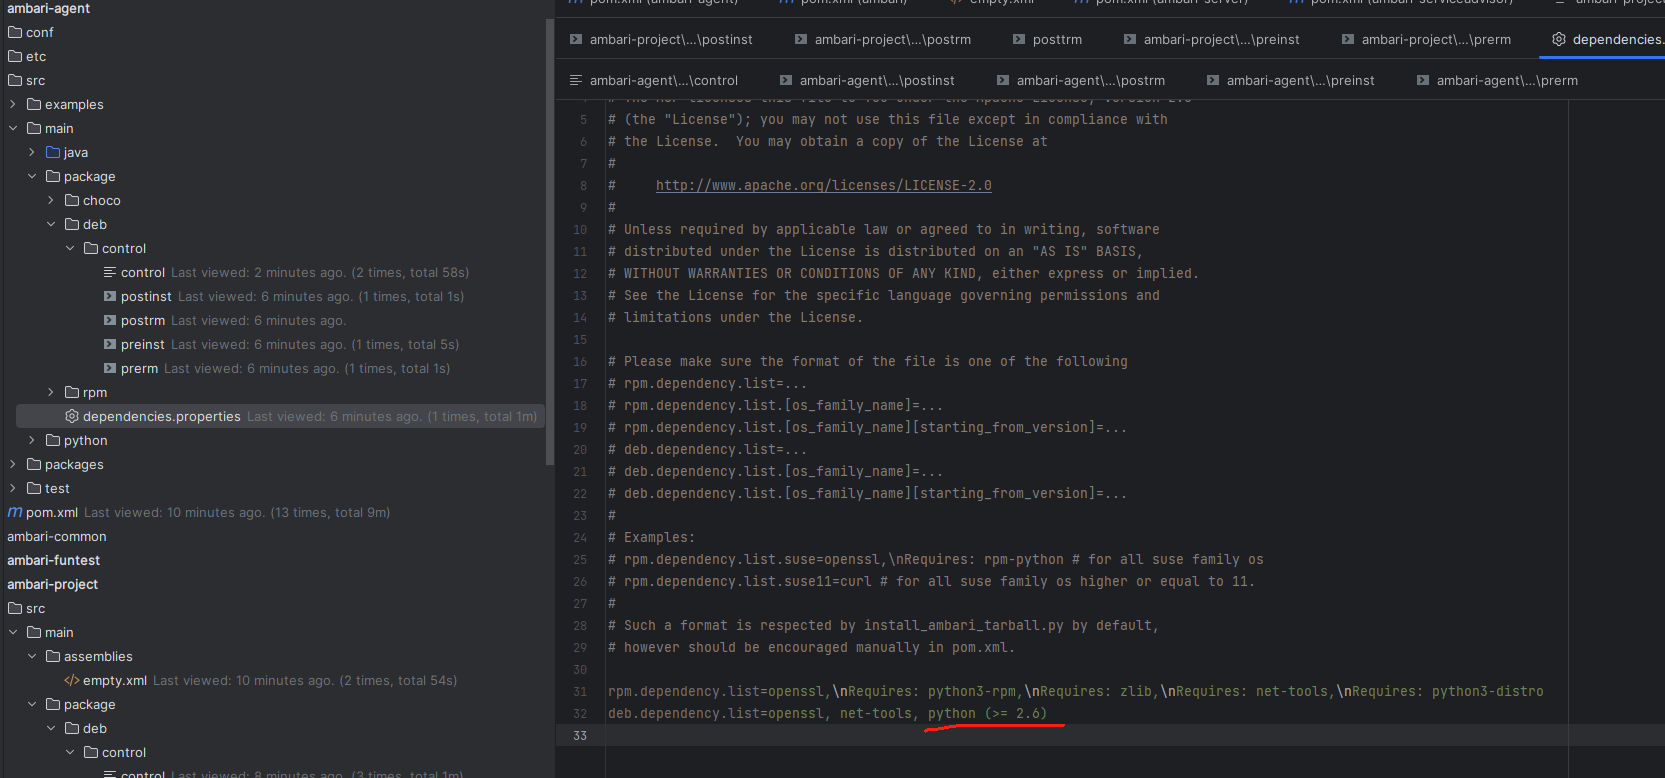Expand the java folder
Viewport: 1665px width, 778px height.
click(32, 152)
